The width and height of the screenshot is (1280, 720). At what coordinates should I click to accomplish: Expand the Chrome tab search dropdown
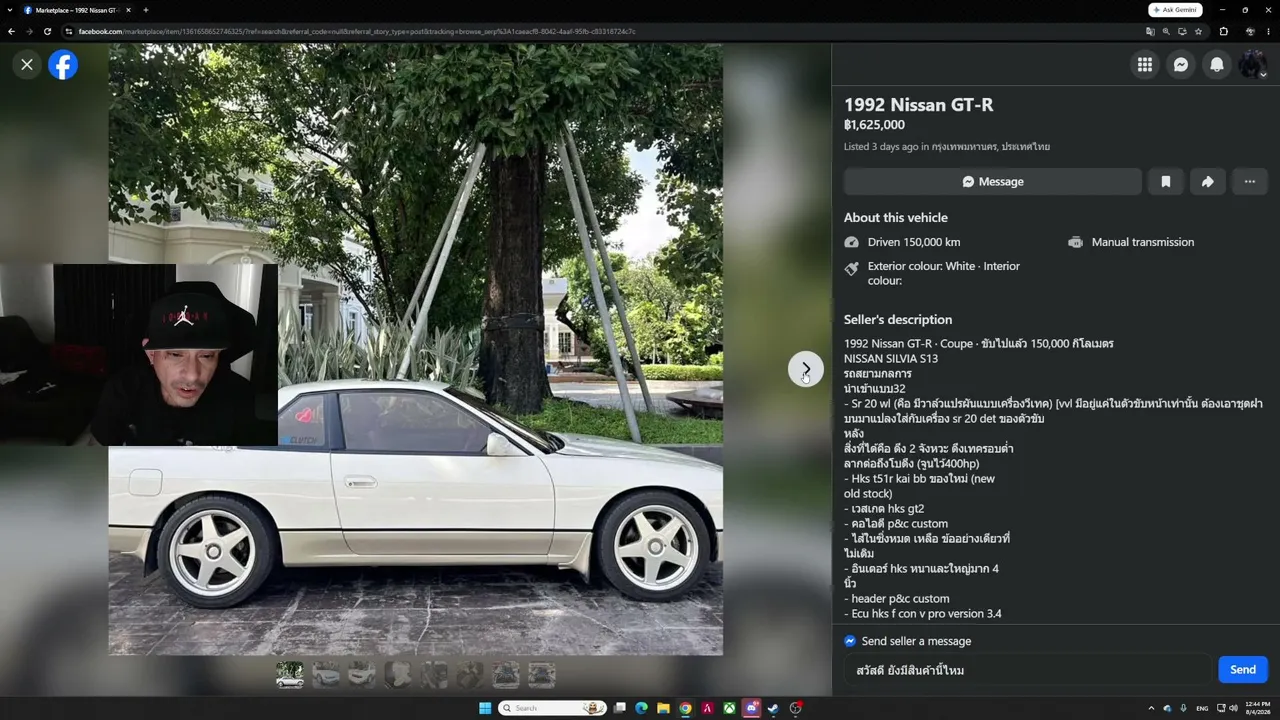[x=9, y=10]
